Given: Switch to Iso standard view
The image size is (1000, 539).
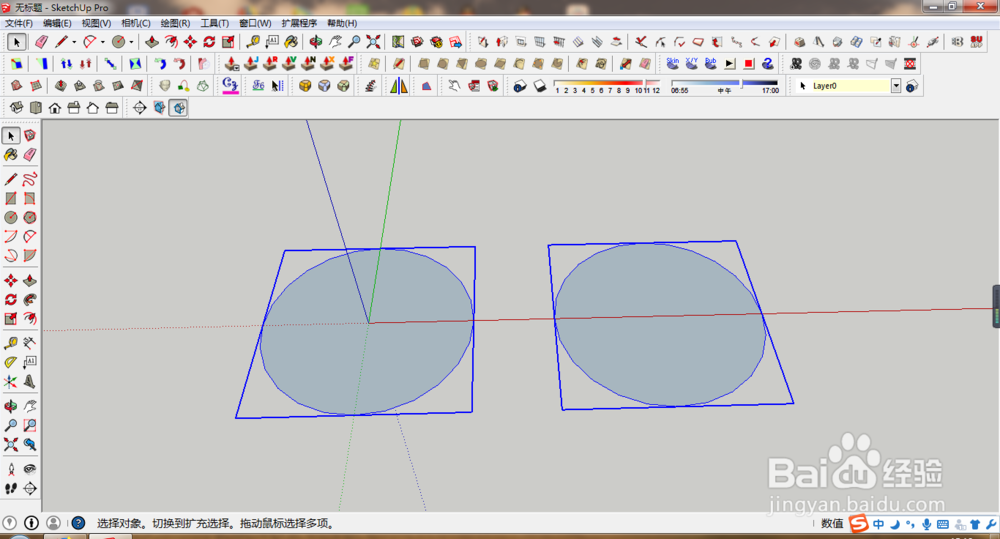Looking at the screenshot, I should pyautogui.click(x=17, y=108).
